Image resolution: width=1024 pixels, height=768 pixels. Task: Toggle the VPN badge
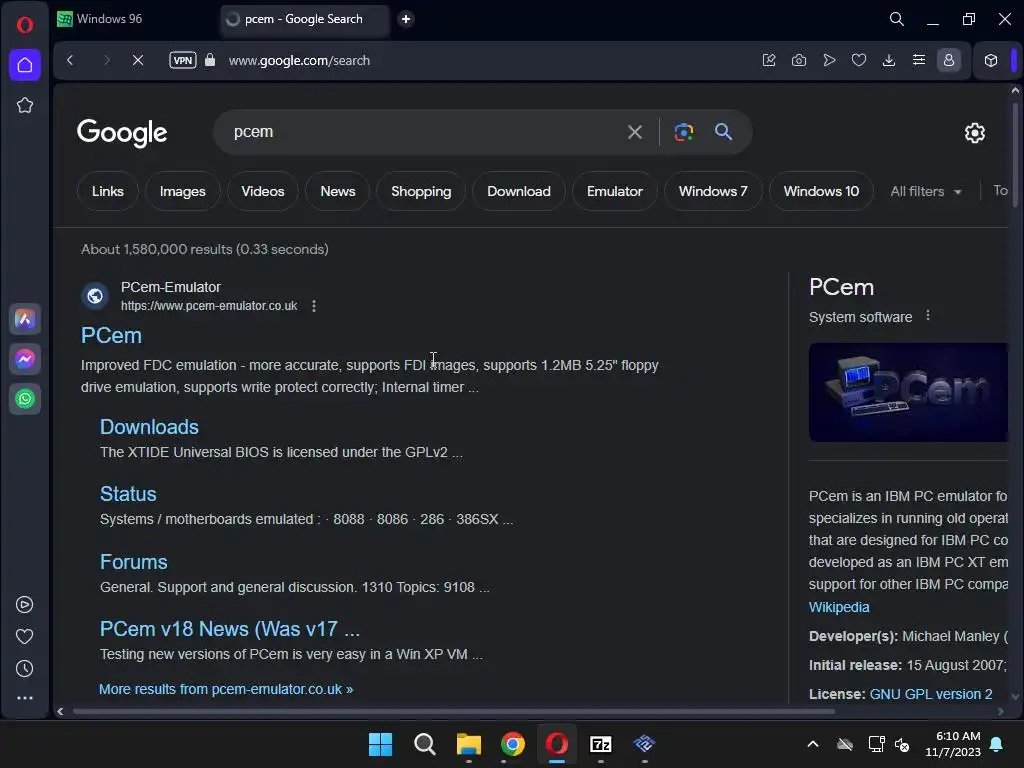click(183, 60)
